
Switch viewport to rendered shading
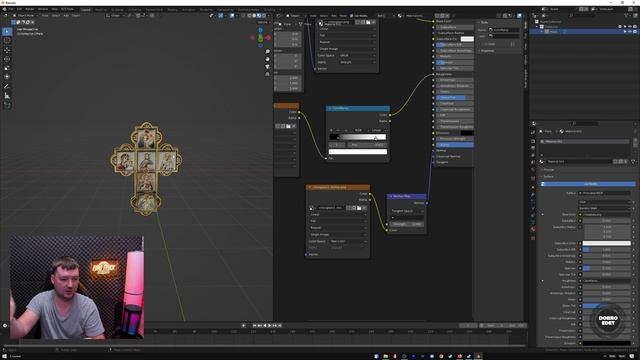coord(263,16)
